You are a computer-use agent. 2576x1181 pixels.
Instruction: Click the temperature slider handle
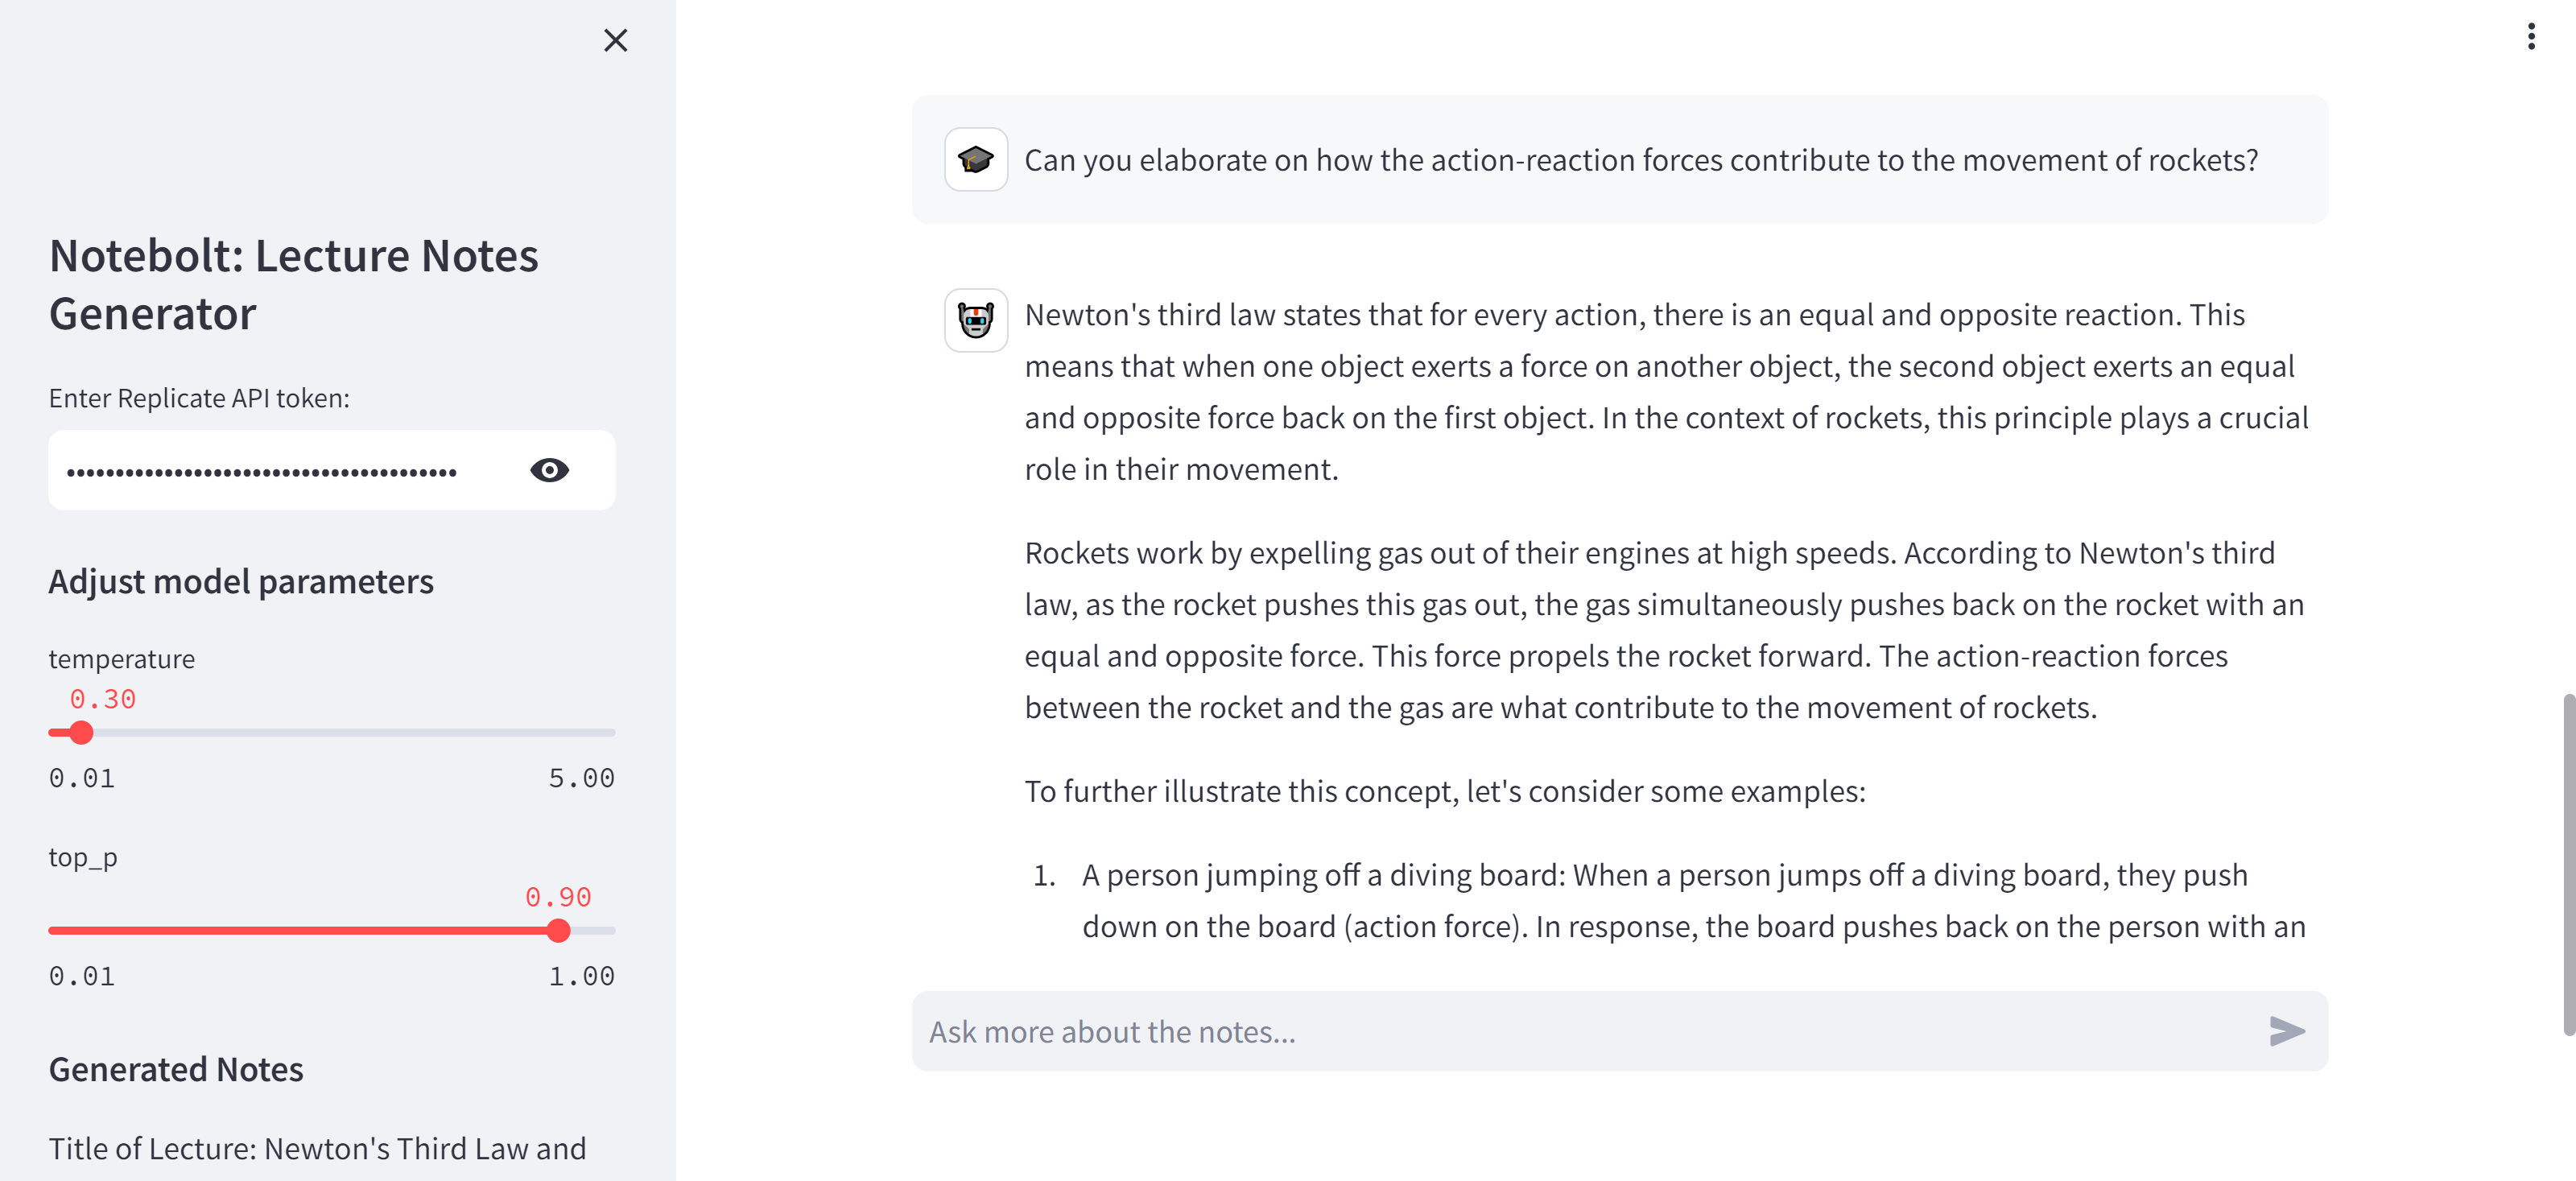pos(81,733)
